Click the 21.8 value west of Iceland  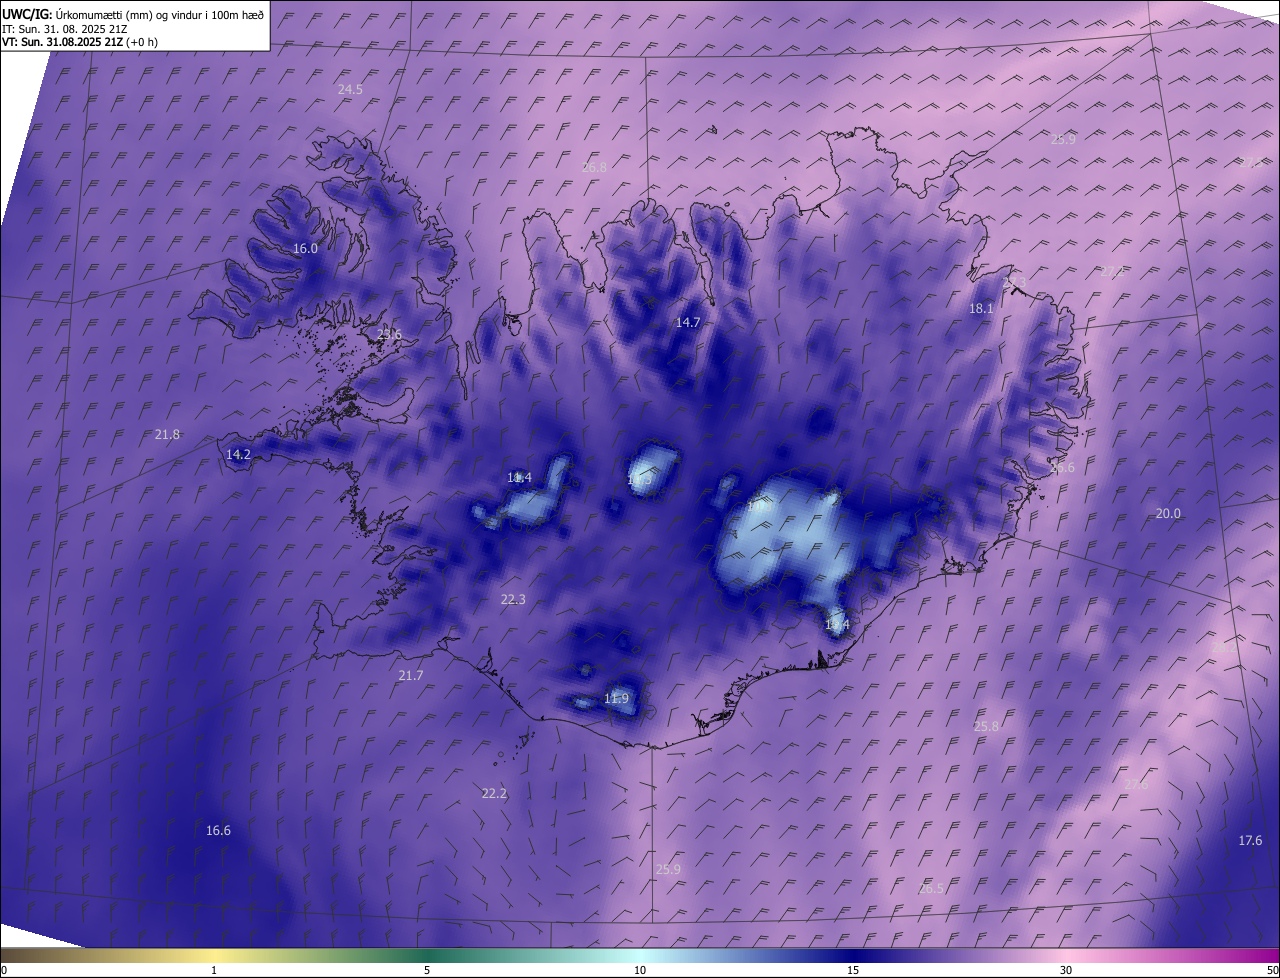(x=167, y=434)
